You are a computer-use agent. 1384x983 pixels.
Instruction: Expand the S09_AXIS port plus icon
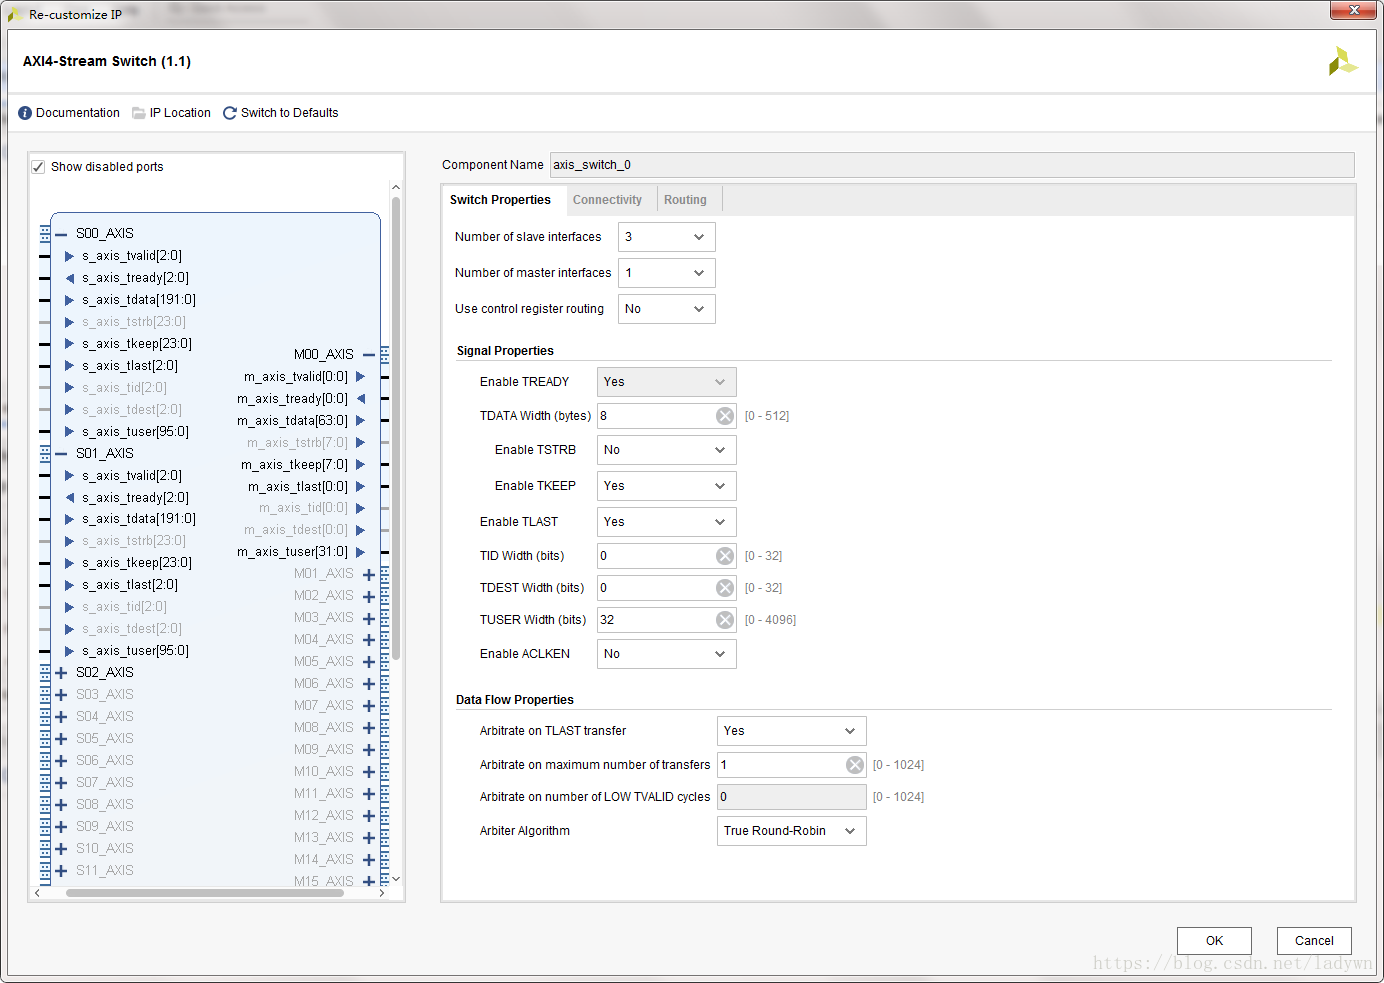pos(61,827)
